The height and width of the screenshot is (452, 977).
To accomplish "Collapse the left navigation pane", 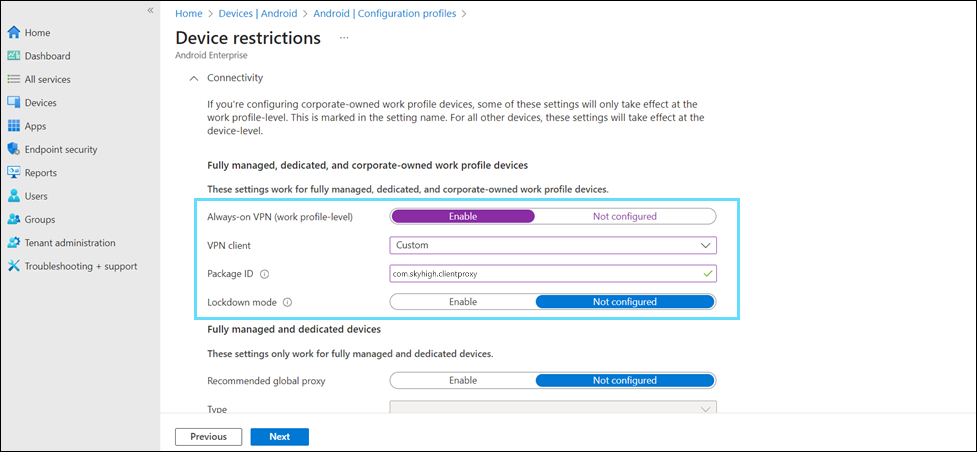I will 150,10.
